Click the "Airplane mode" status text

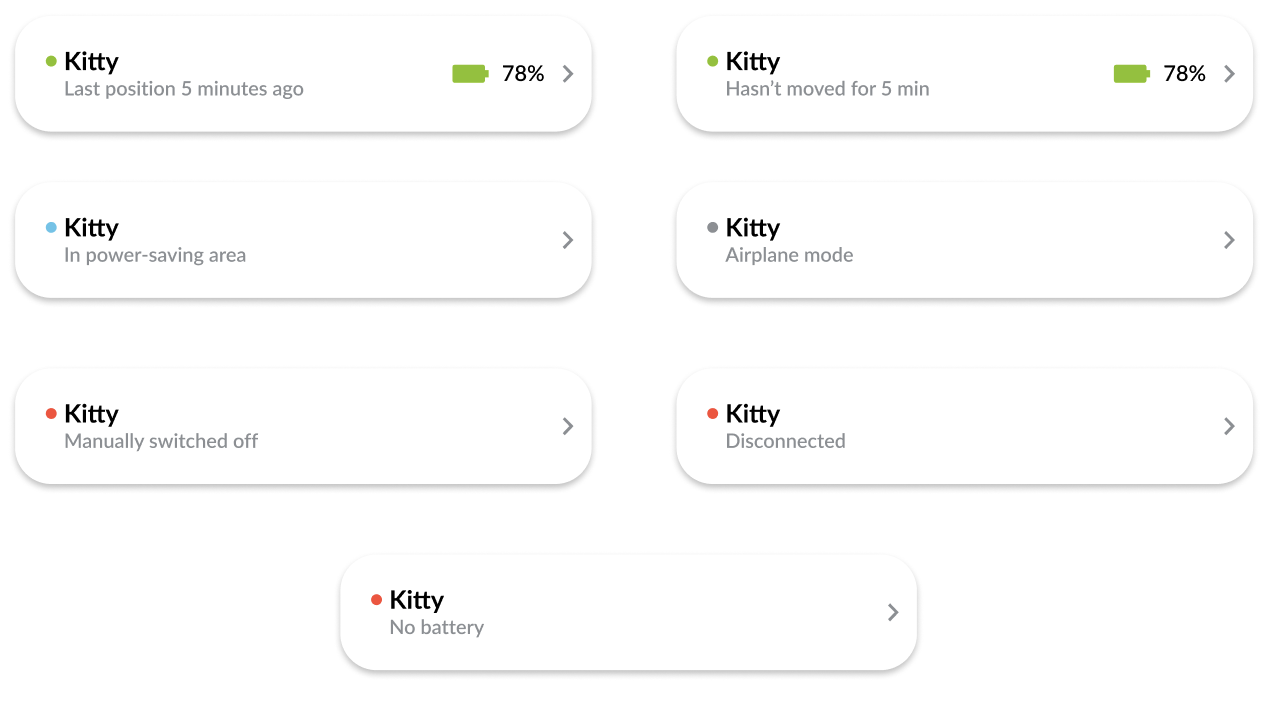[x=789, y=255]
